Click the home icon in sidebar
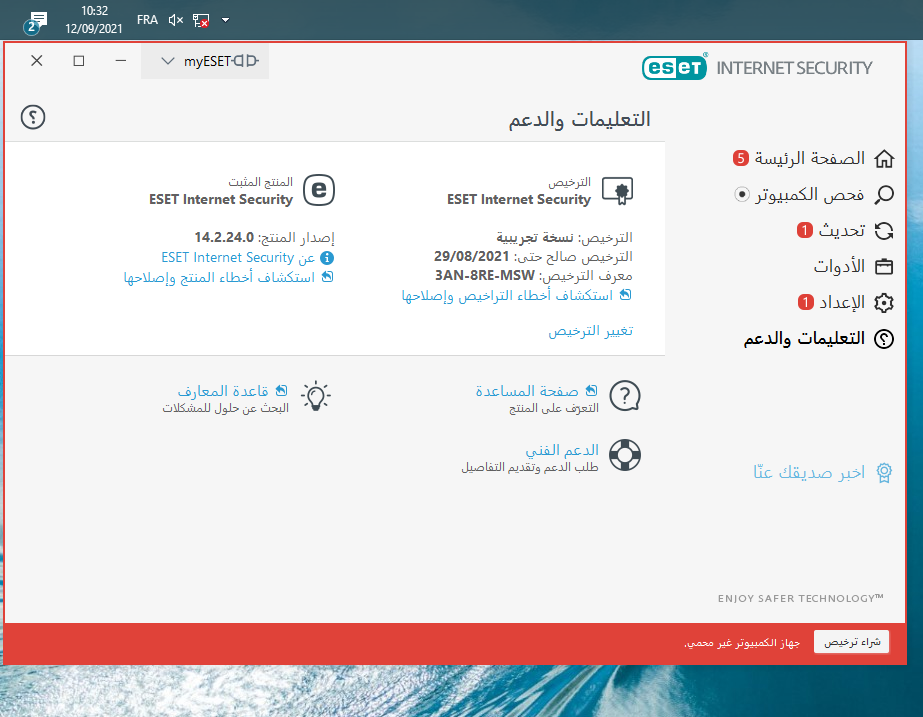 (x=884, y=158)
